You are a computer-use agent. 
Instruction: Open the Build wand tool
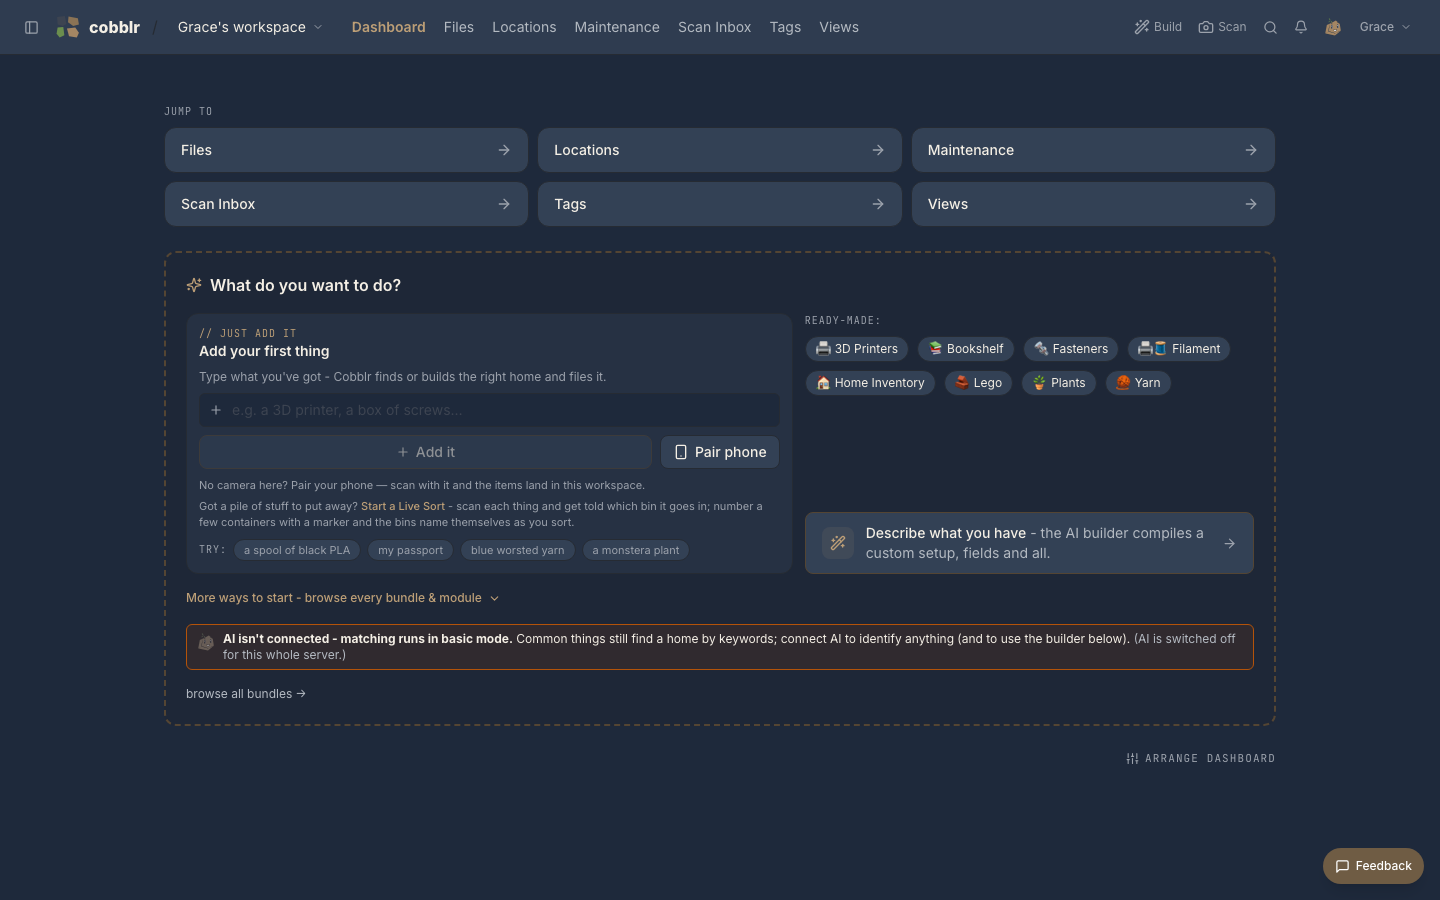pos(1158,27)
